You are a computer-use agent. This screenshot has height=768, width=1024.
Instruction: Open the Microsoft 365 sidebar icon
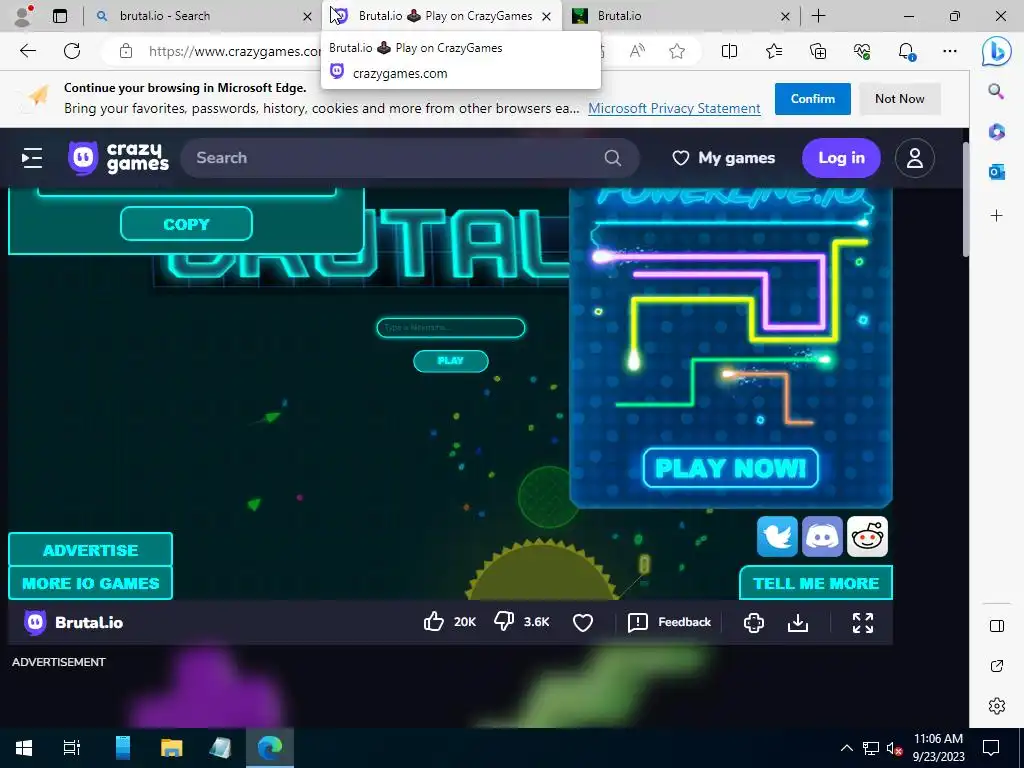[996, 132]
